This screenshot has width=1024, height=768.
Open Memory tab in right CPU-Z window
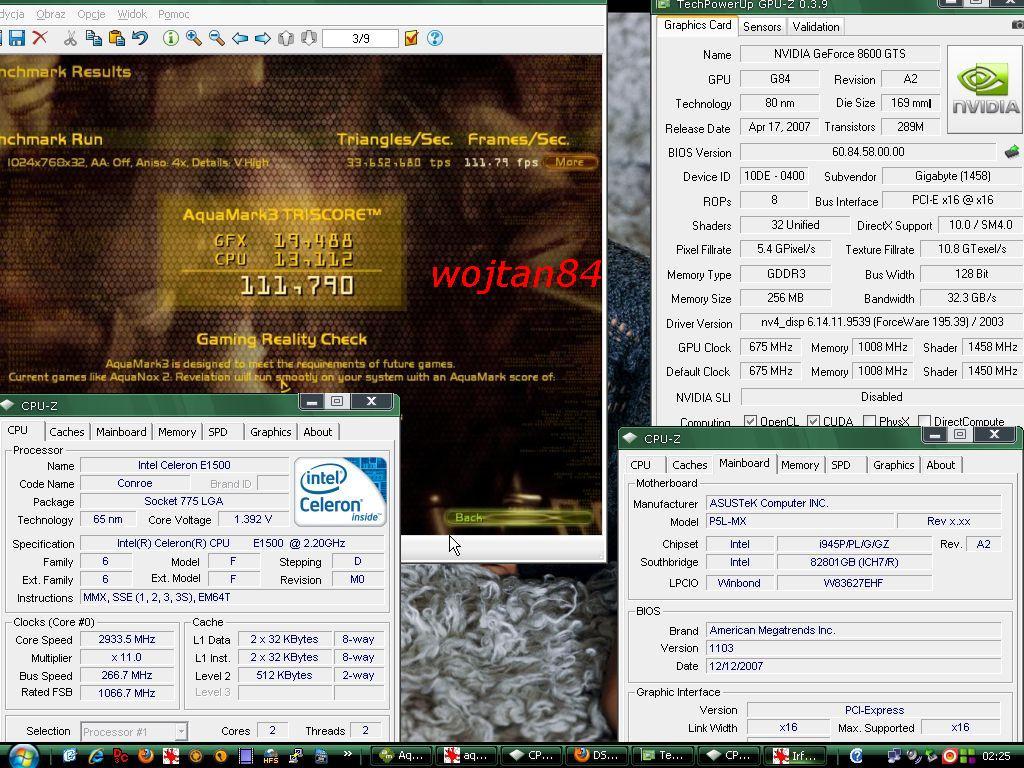coord(800,464)
